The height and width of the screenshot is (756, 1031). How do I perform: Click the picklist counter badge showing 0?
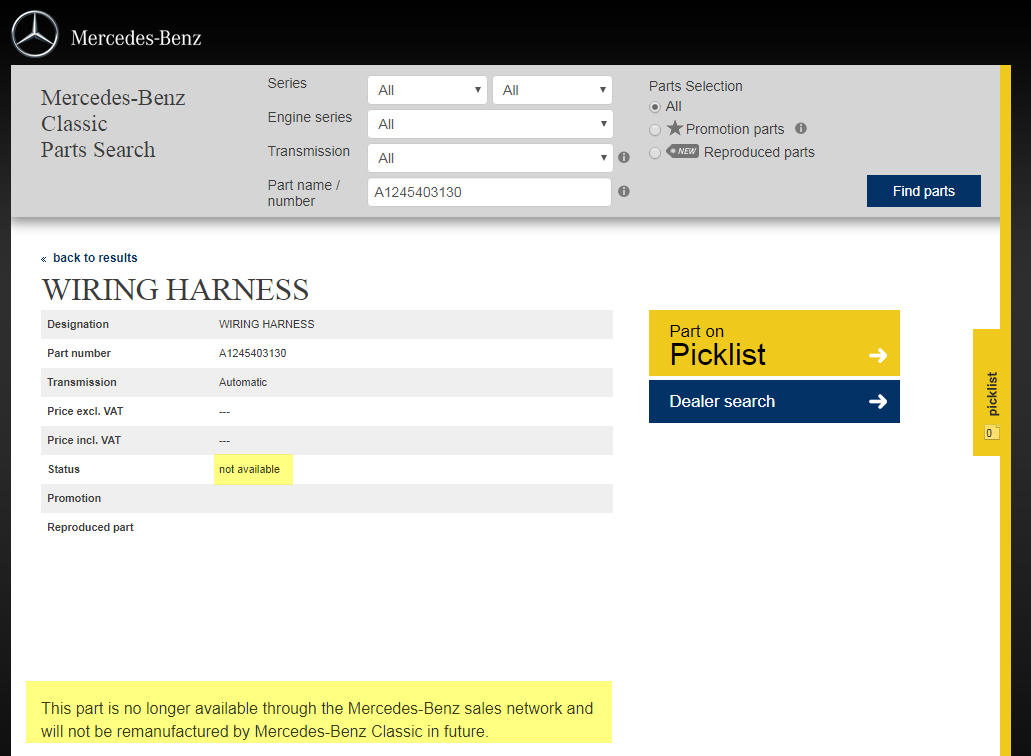point(991,433)
